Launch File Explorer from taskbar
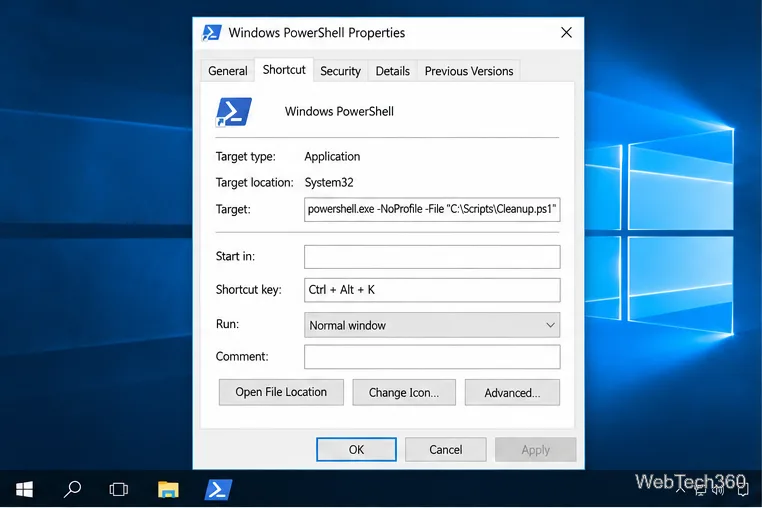This screenshot has width=762, height=508. pyautogui.click(x=168, y=489)
